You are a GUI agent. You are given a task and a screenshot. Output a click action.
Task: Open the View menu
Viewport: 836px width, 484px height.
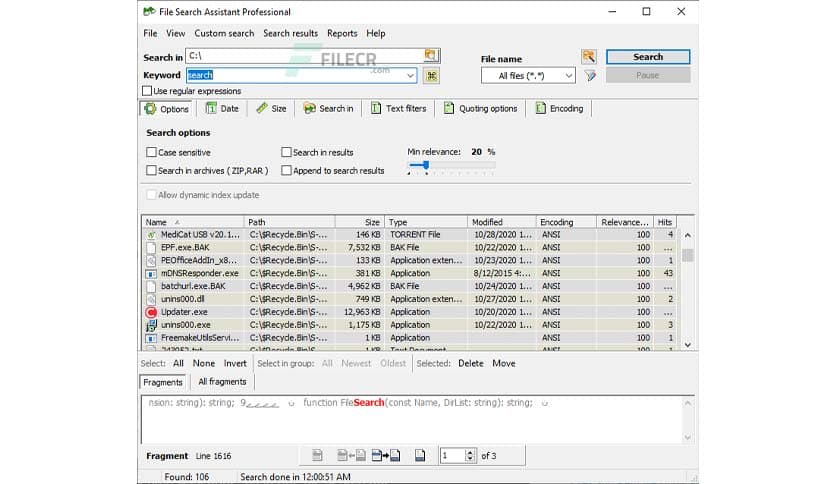coord(175,33)
